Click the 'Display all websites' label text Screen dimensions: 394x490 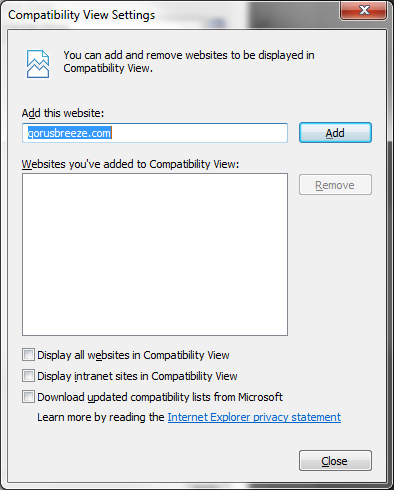coord(133,355)
